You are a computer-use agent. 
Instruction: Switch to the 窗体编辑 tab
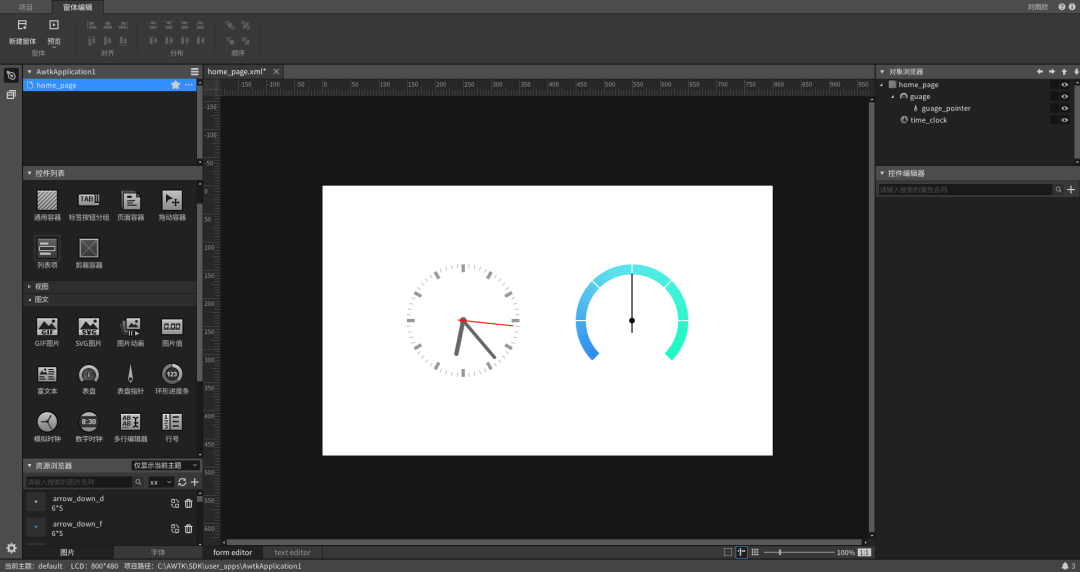pyautogui.click(x=76, y=7)
